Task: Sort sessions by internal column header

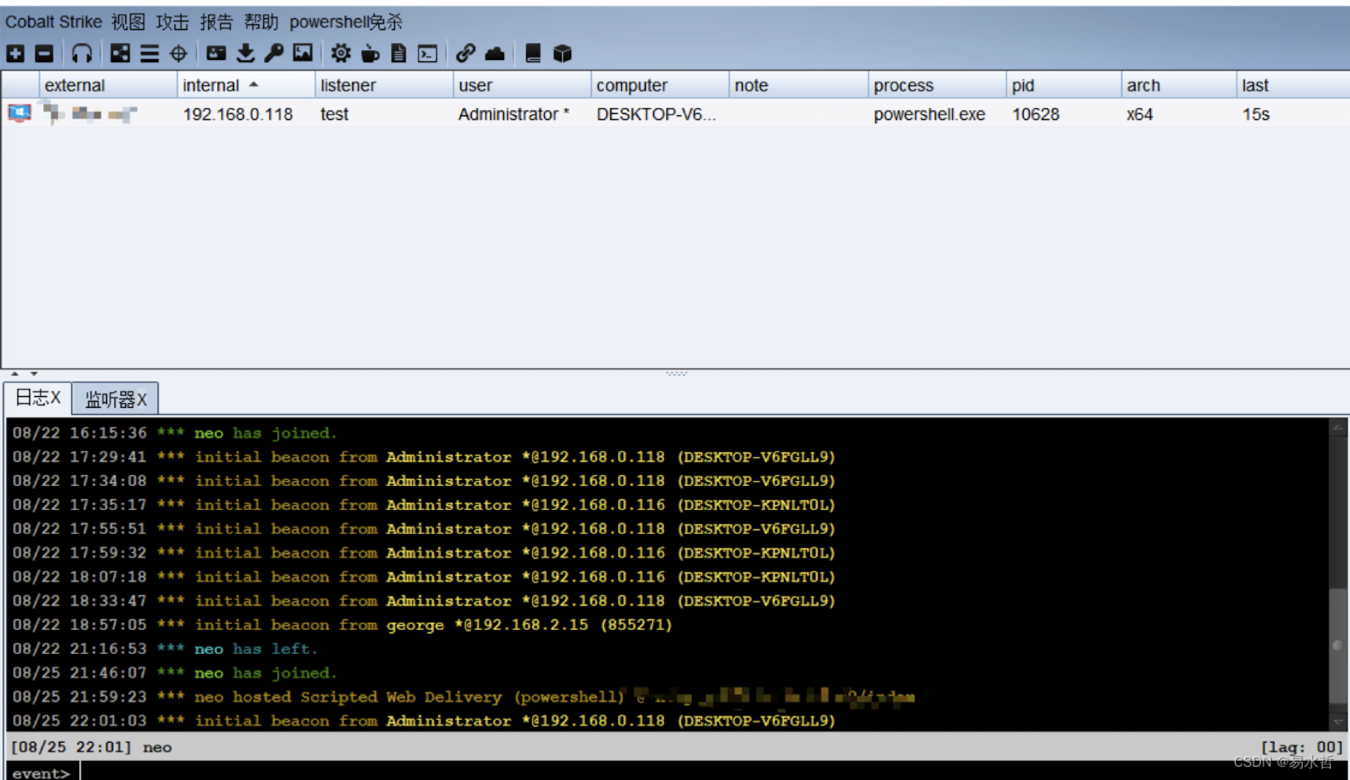Action: (x=212, y=86)
